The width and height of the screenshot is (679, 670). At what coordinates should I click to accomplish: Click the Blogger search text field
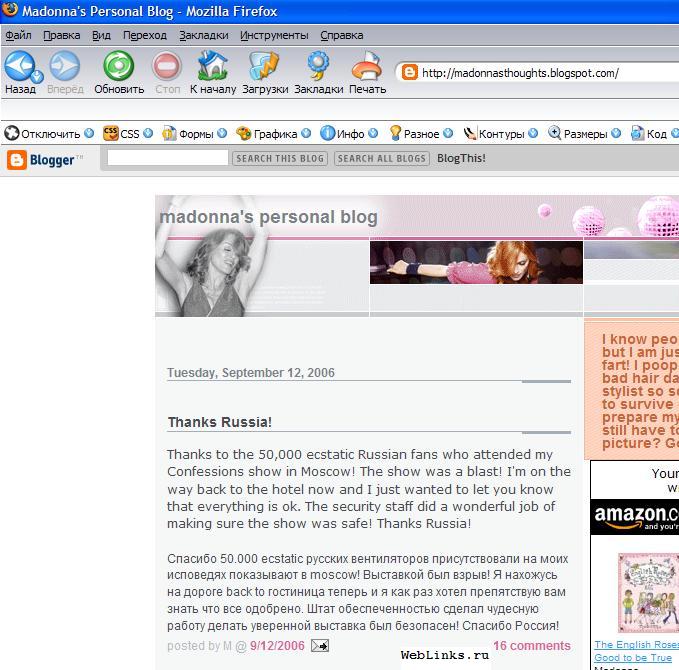(x=168, y=158)
